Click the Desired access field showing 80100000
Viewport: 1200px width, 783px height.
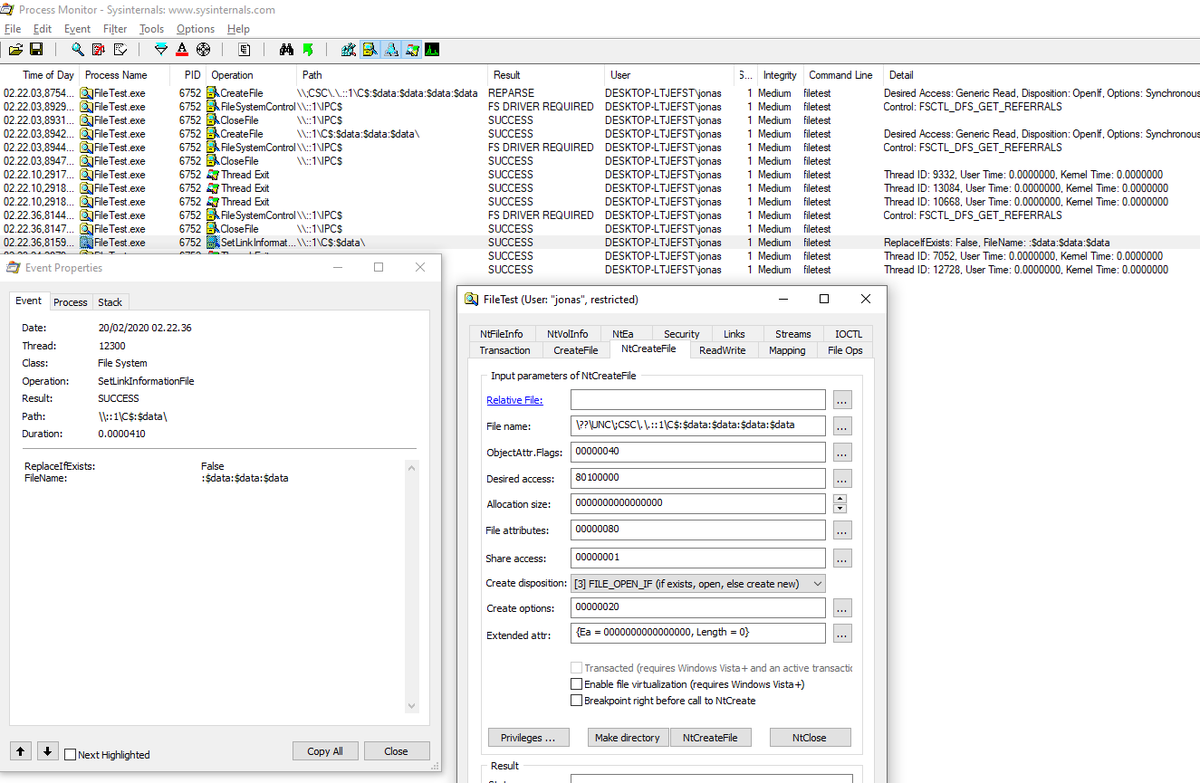[x=698, y=478]
